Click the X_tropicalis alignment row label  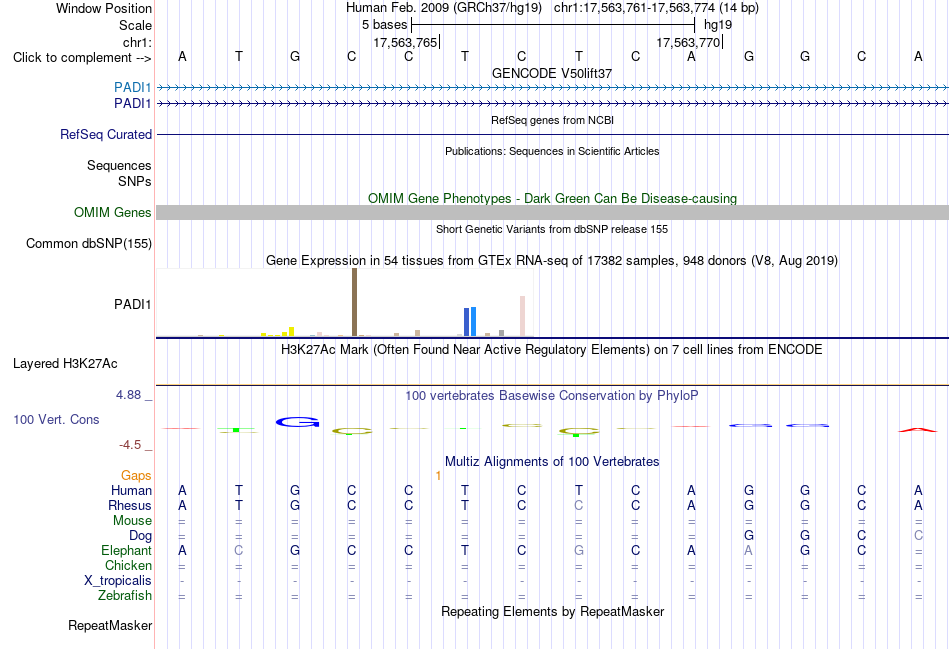pos(118,581)
